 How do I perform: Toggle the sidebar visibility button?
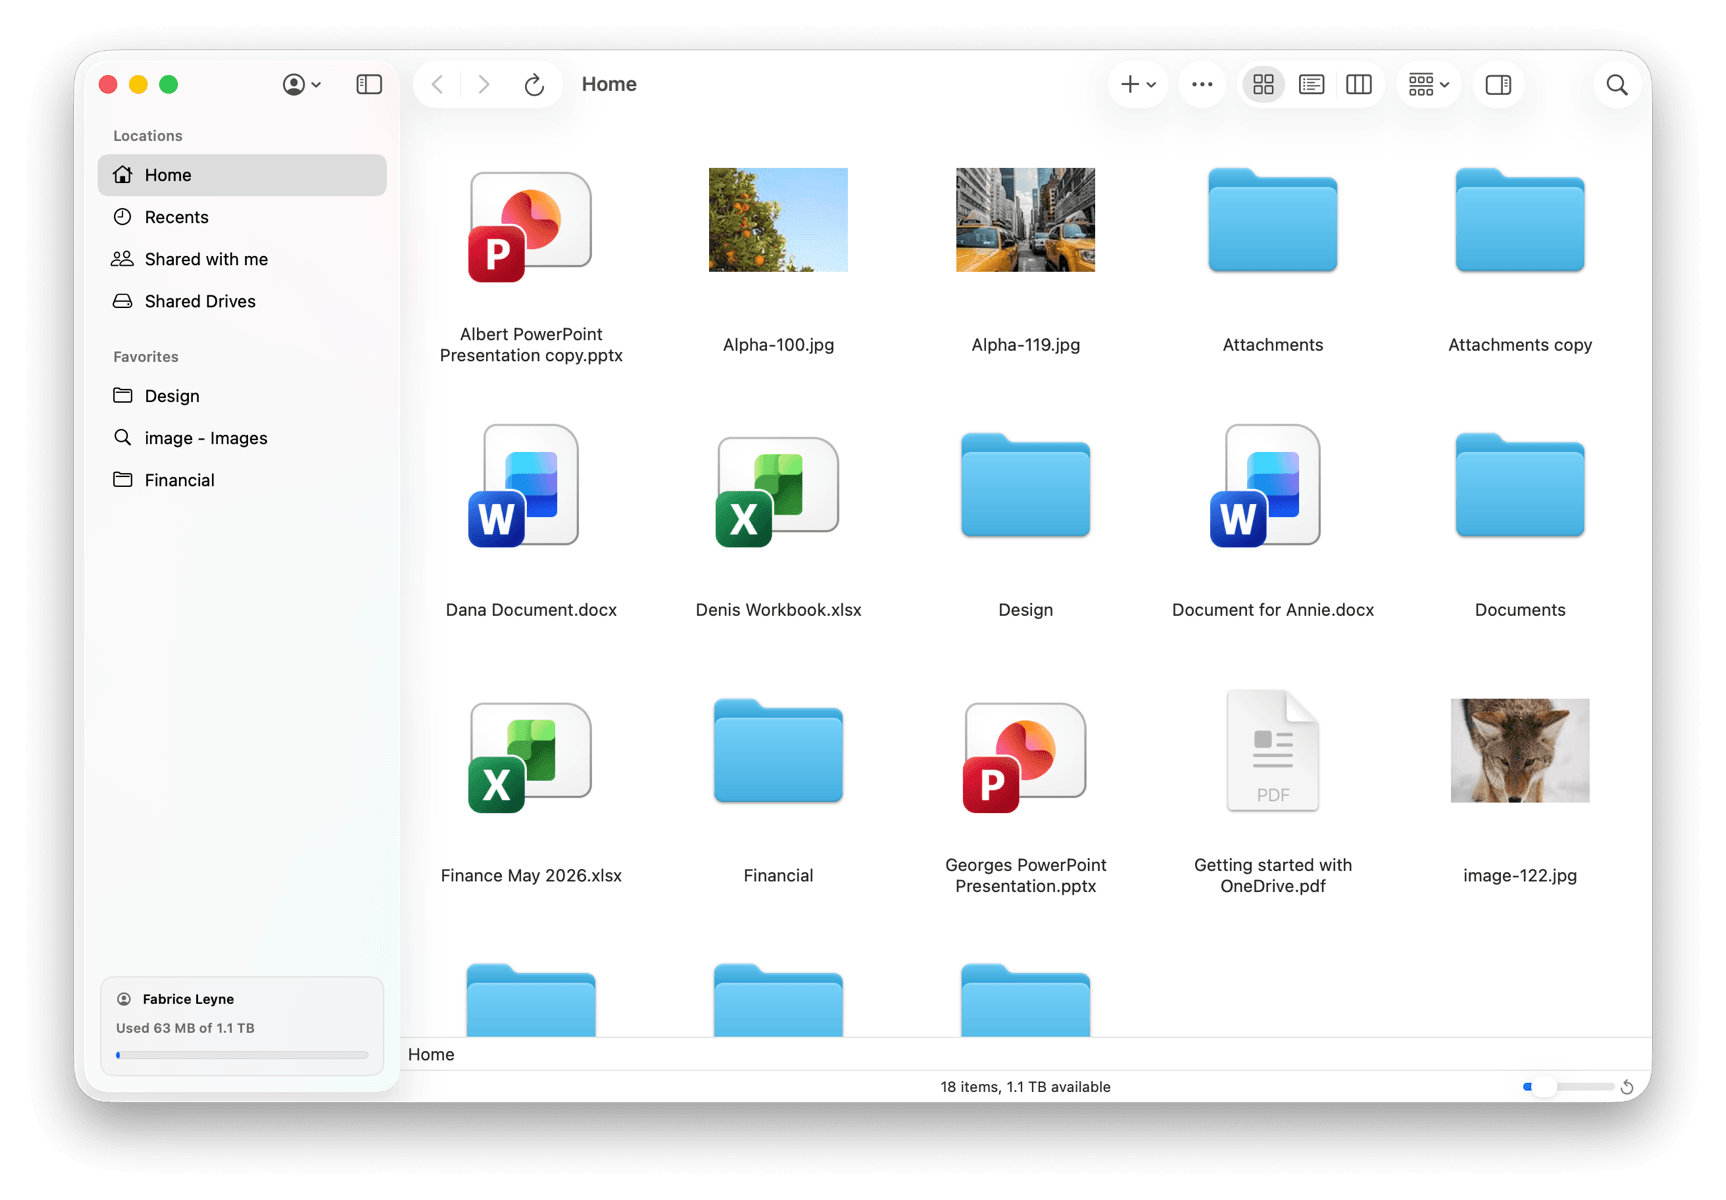click(369, 85)
